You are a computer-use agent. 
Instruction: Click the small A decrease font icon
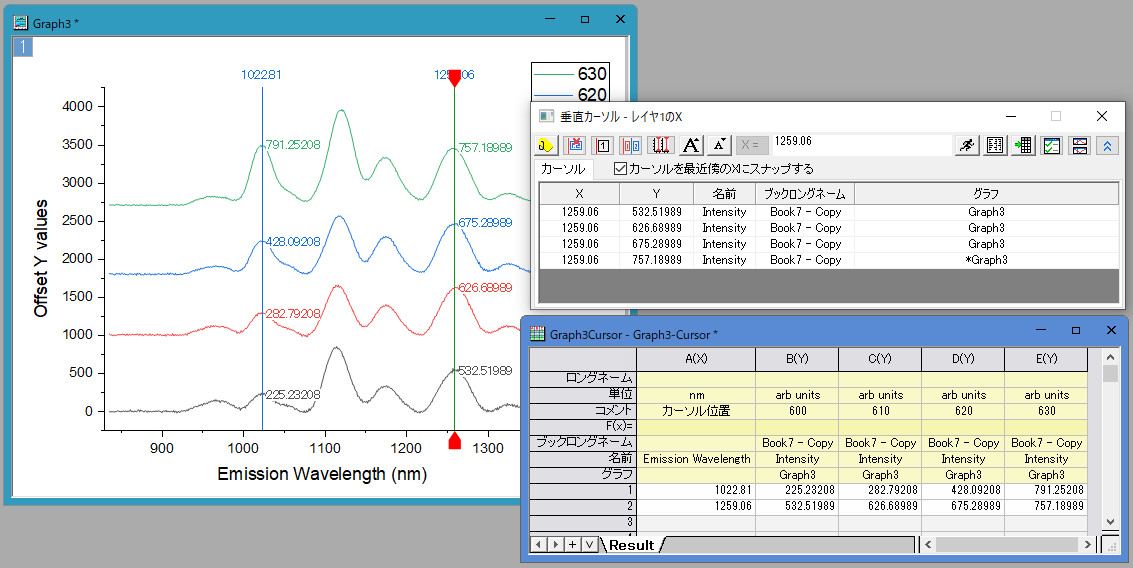(x=720, y=146)
